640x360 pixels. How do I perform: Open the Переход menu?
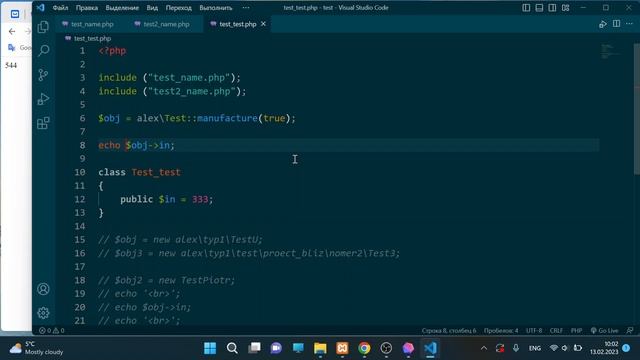click(x=178, y=8)
